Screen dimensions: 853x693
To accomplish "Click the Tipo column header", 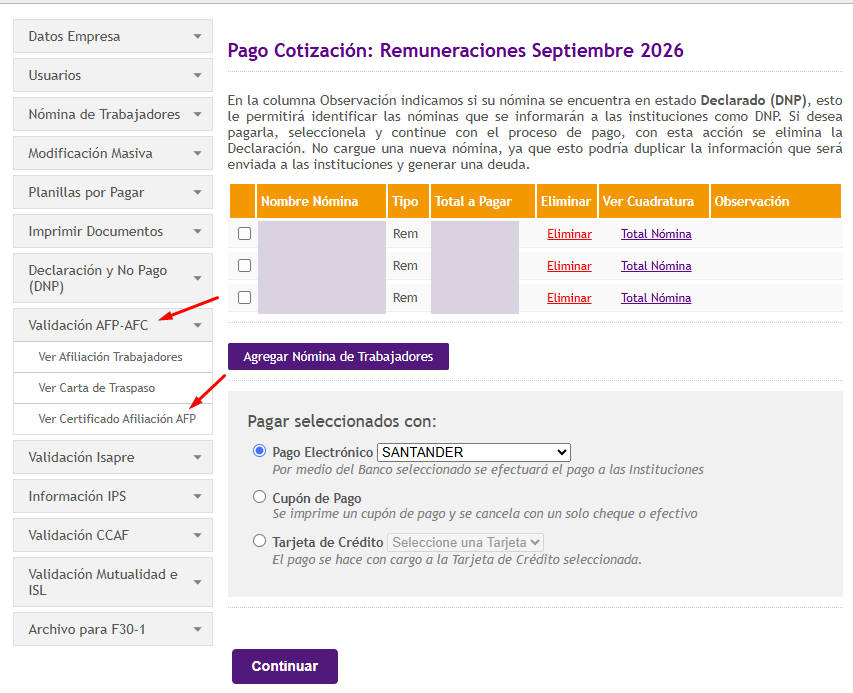I will click(408, 201).
